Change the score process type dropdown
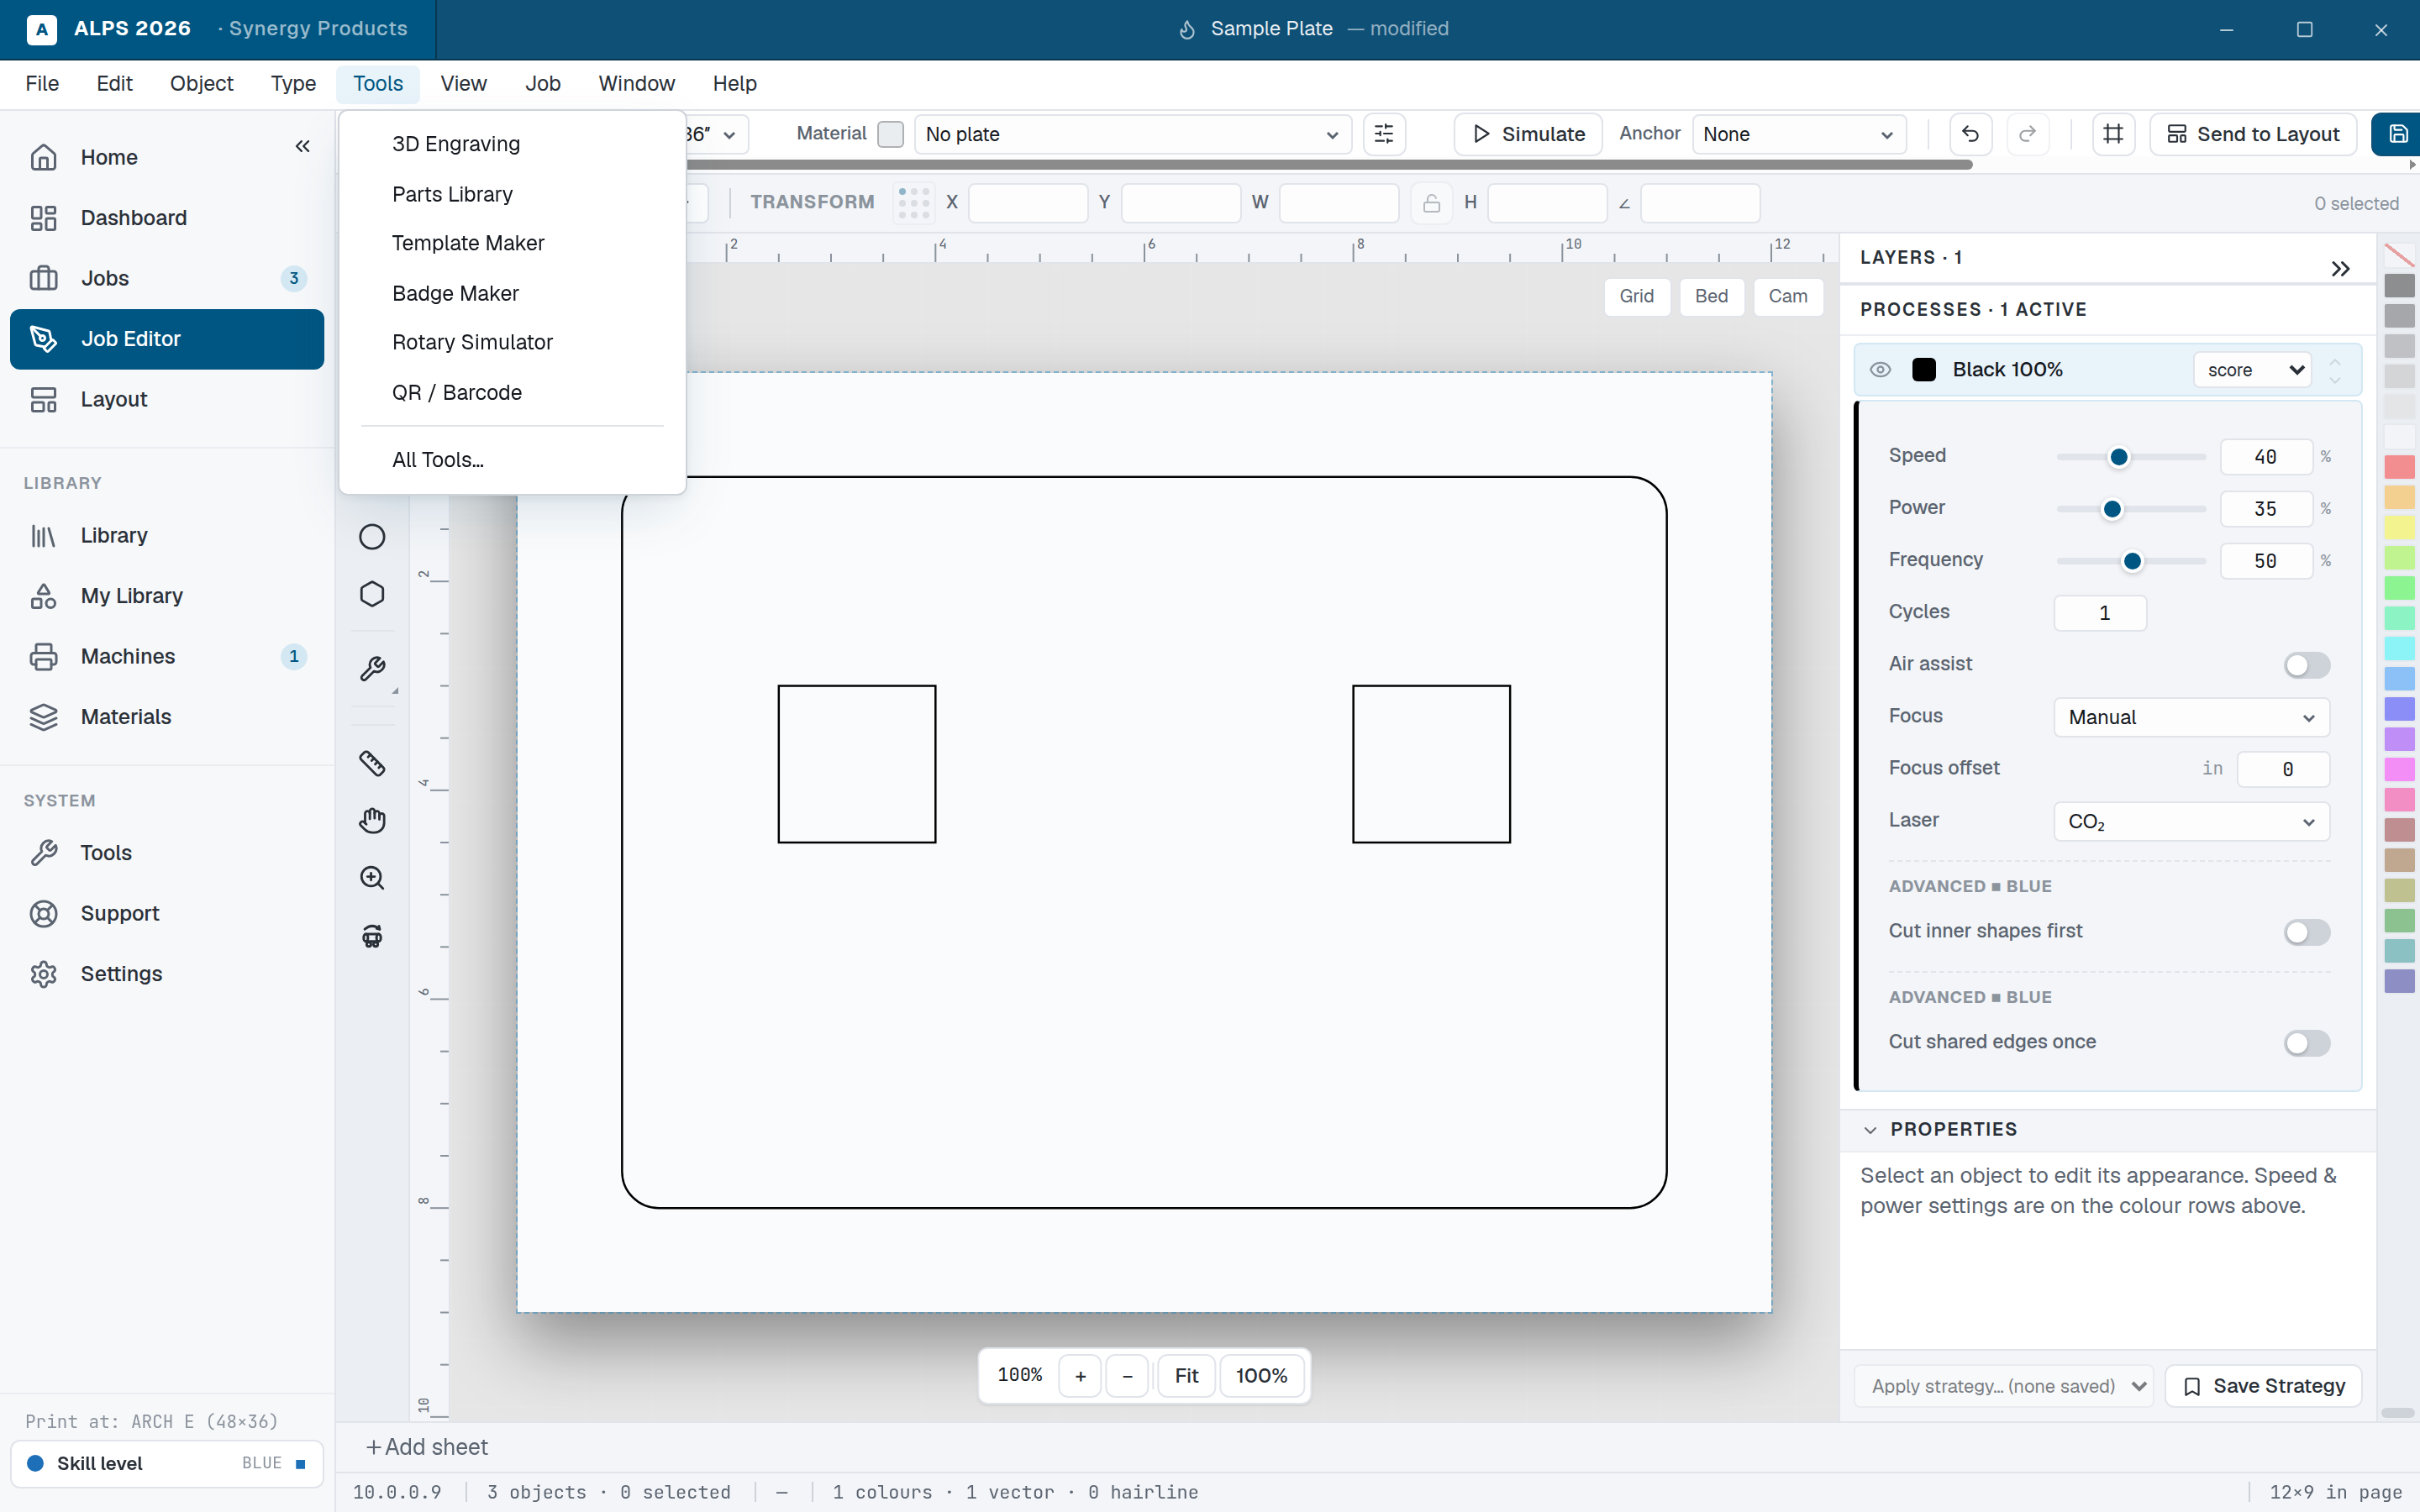The width and height of the screenshot is (2420, 1512). tap(2252, 370)
